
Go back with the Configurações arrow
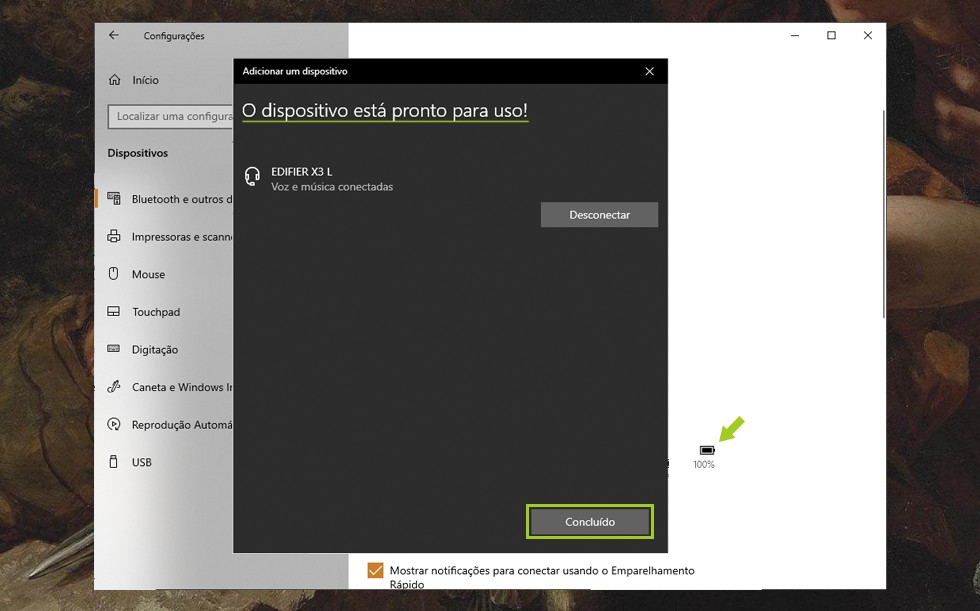point(114,36)
